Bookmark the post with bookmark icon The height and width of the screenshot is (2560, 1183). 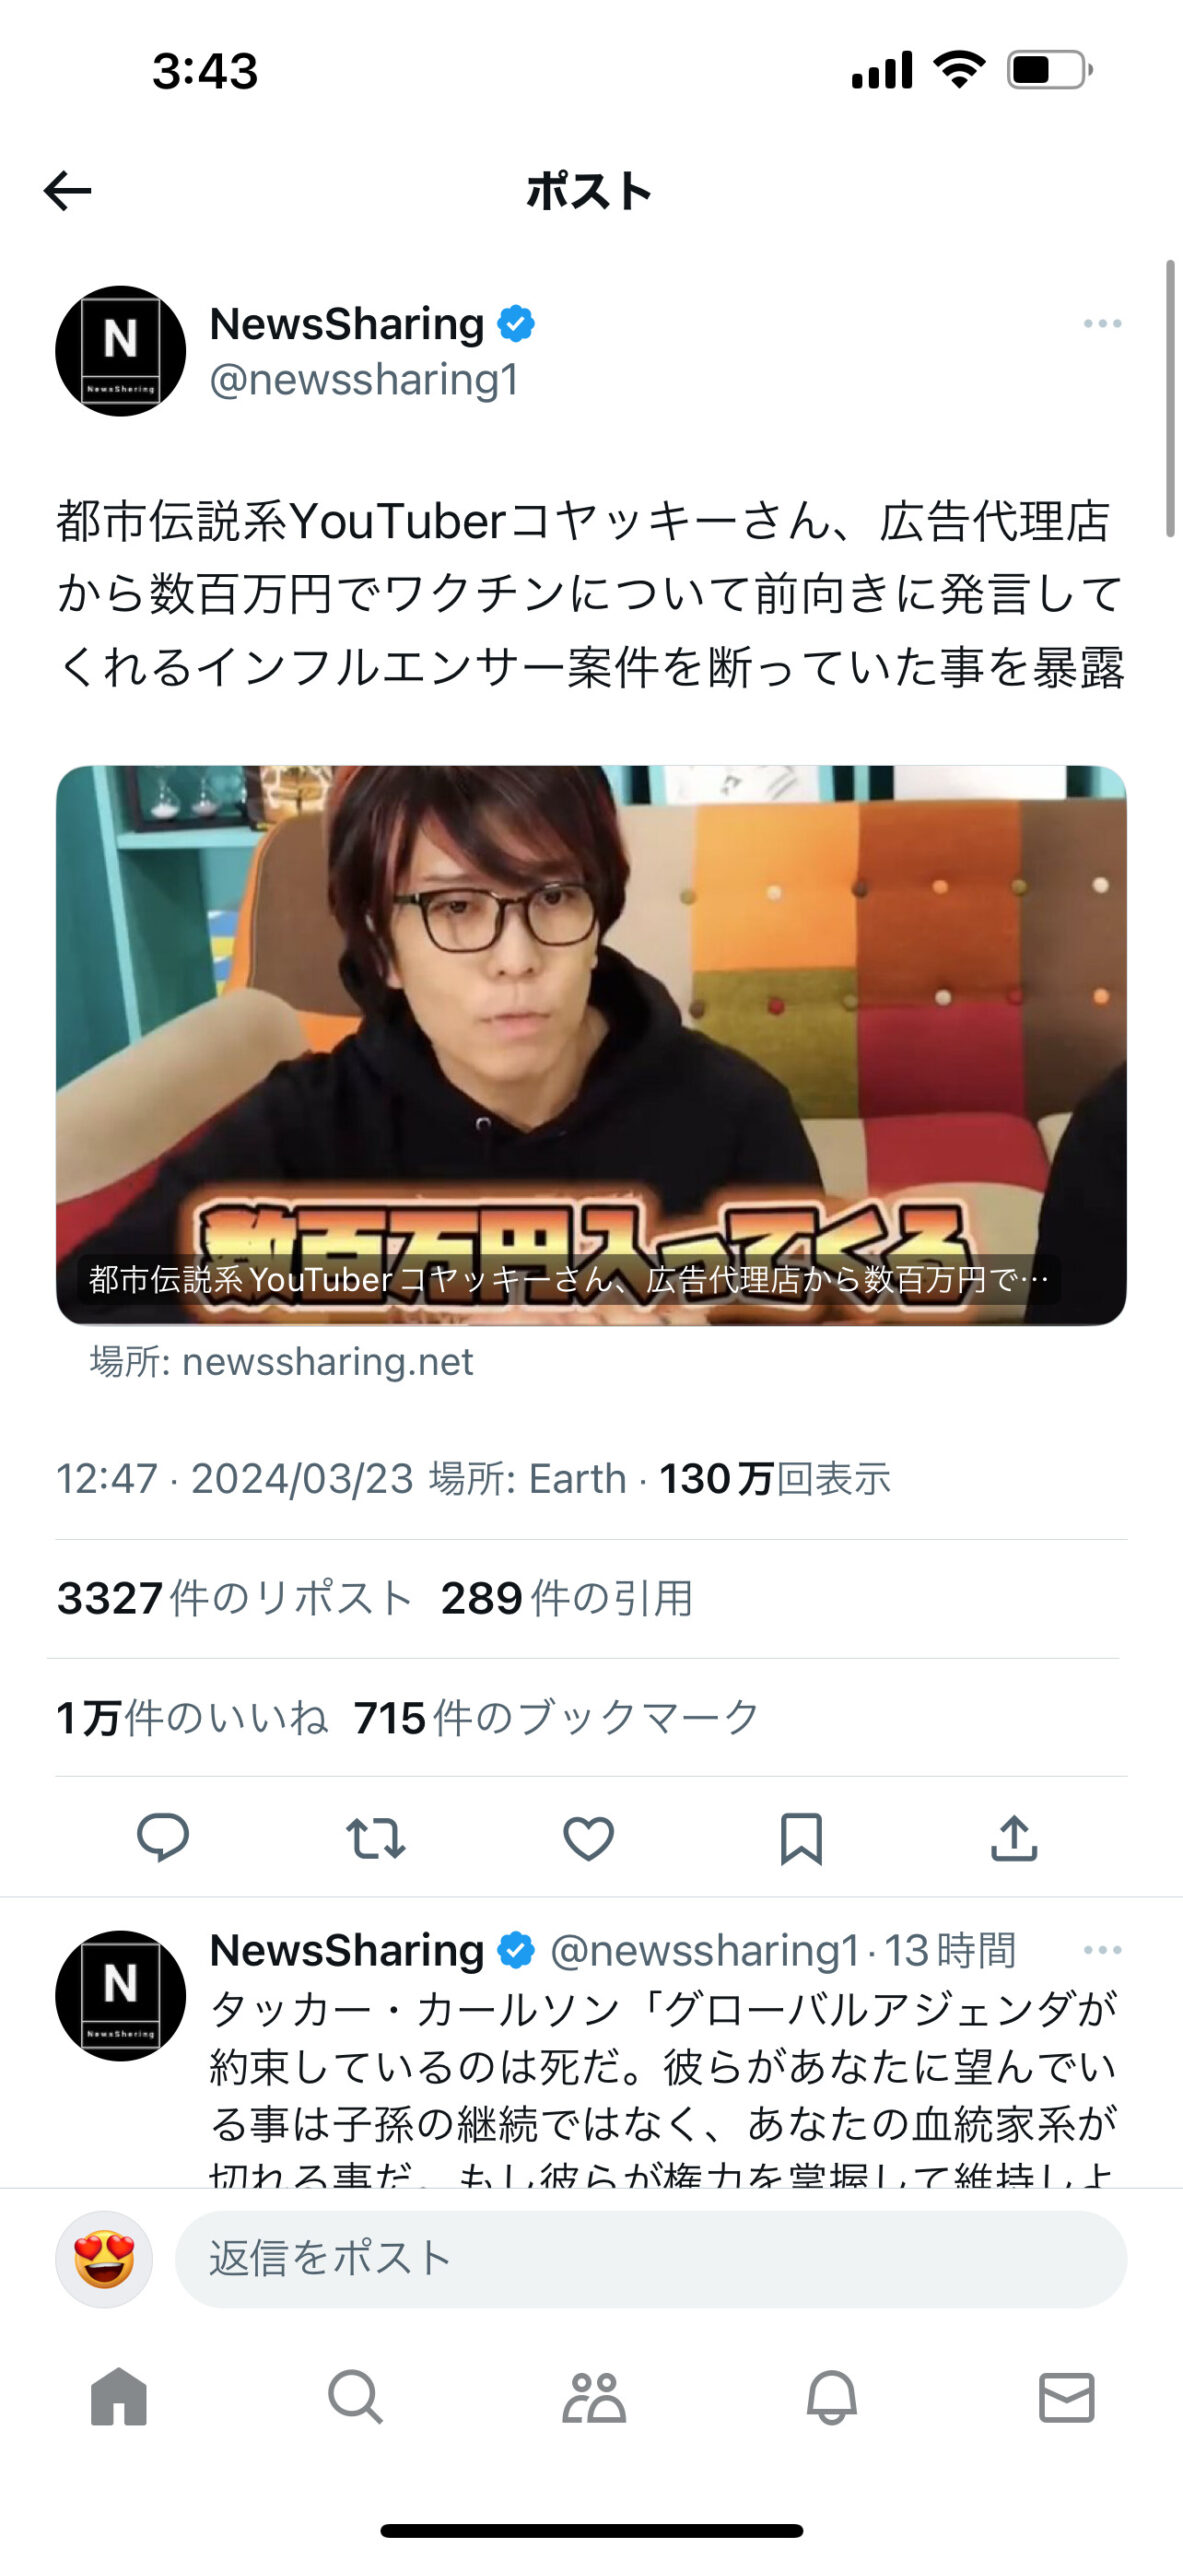(x=801, y=1838)
